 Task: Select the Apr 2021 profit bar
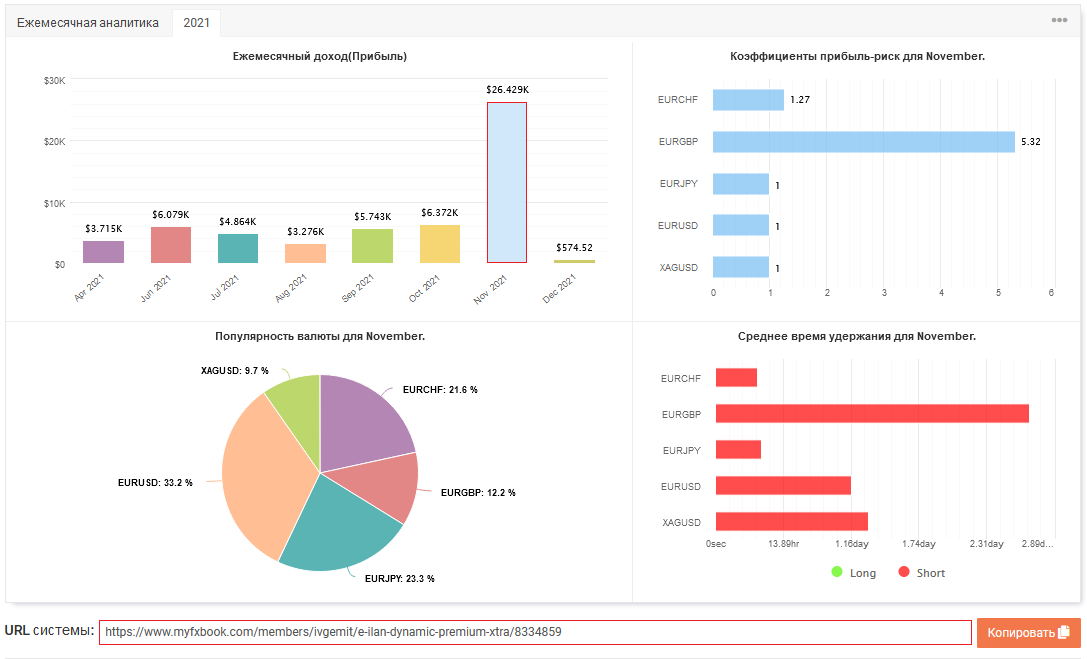tap(103, 252)
